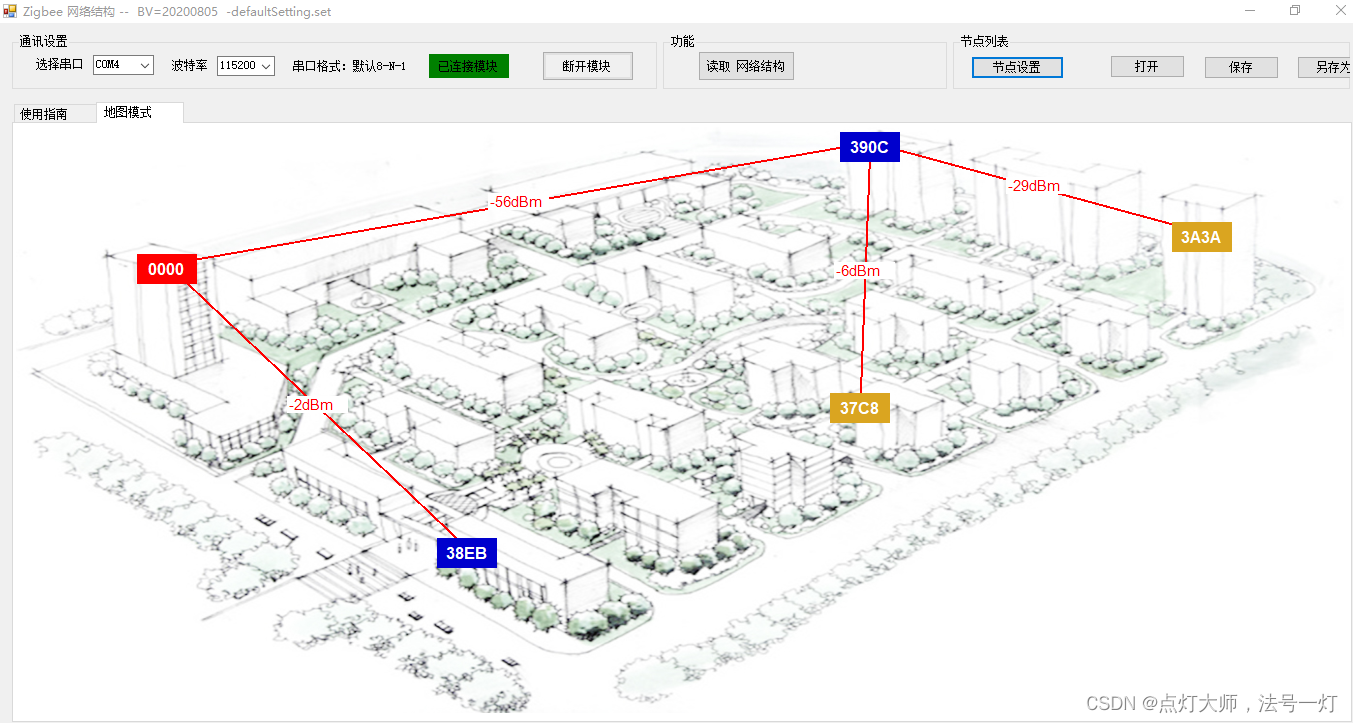Click the -29dBm signal label
This screenshot has height=723, width=1353.
(x=1033, y=186)
